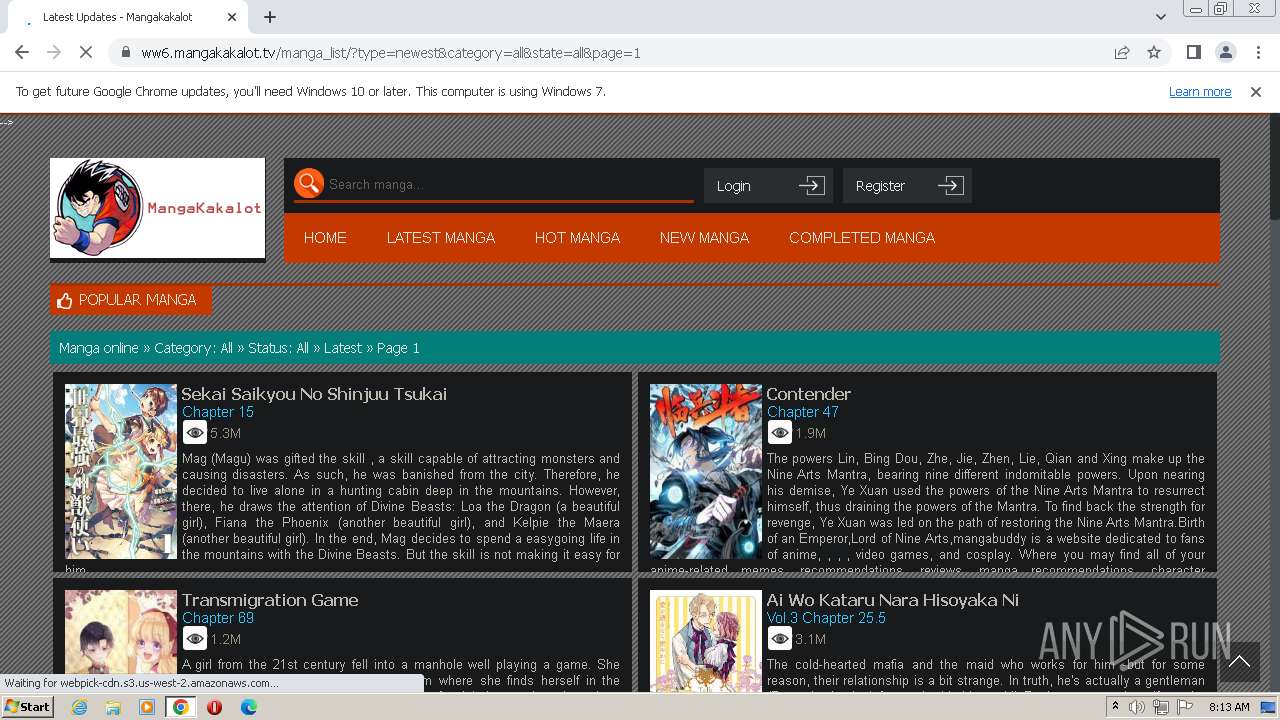Click the volume speaker tray icon
The height and width of the screenshot is (720, 1280).
(1137, 707)
